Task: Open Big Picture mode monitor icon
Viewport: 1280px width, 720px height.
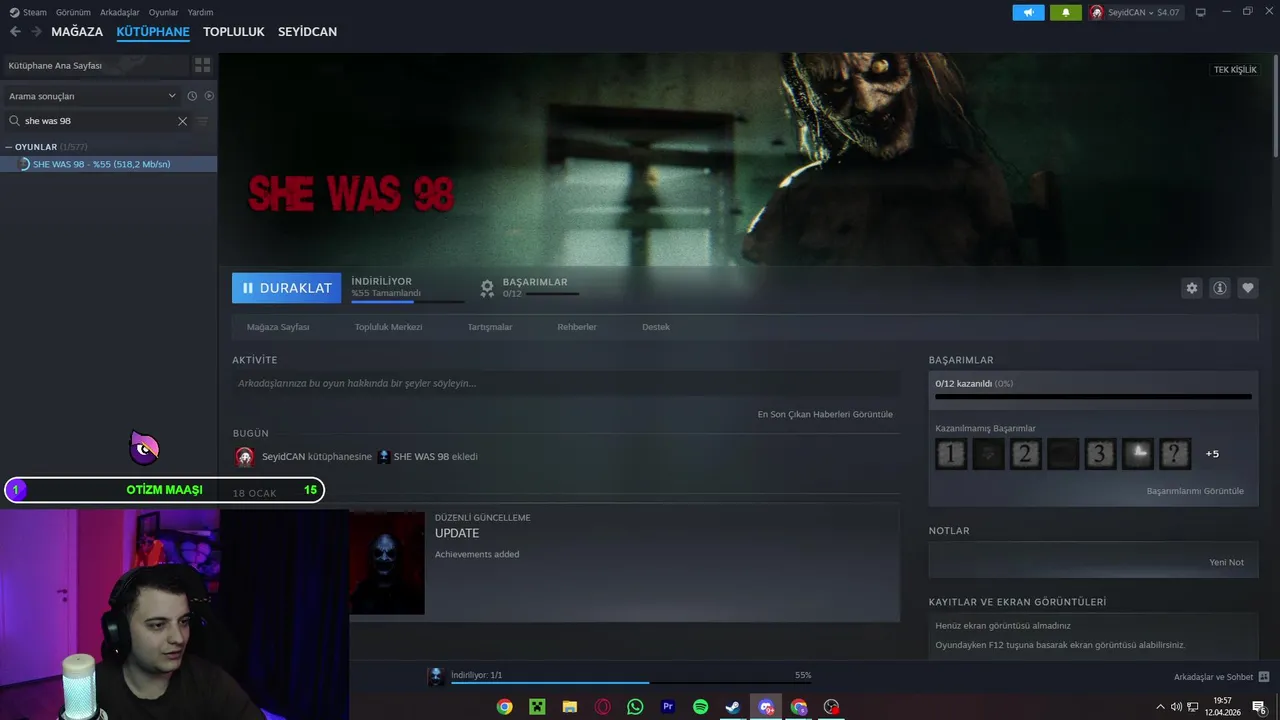Action: [1200, 12]
